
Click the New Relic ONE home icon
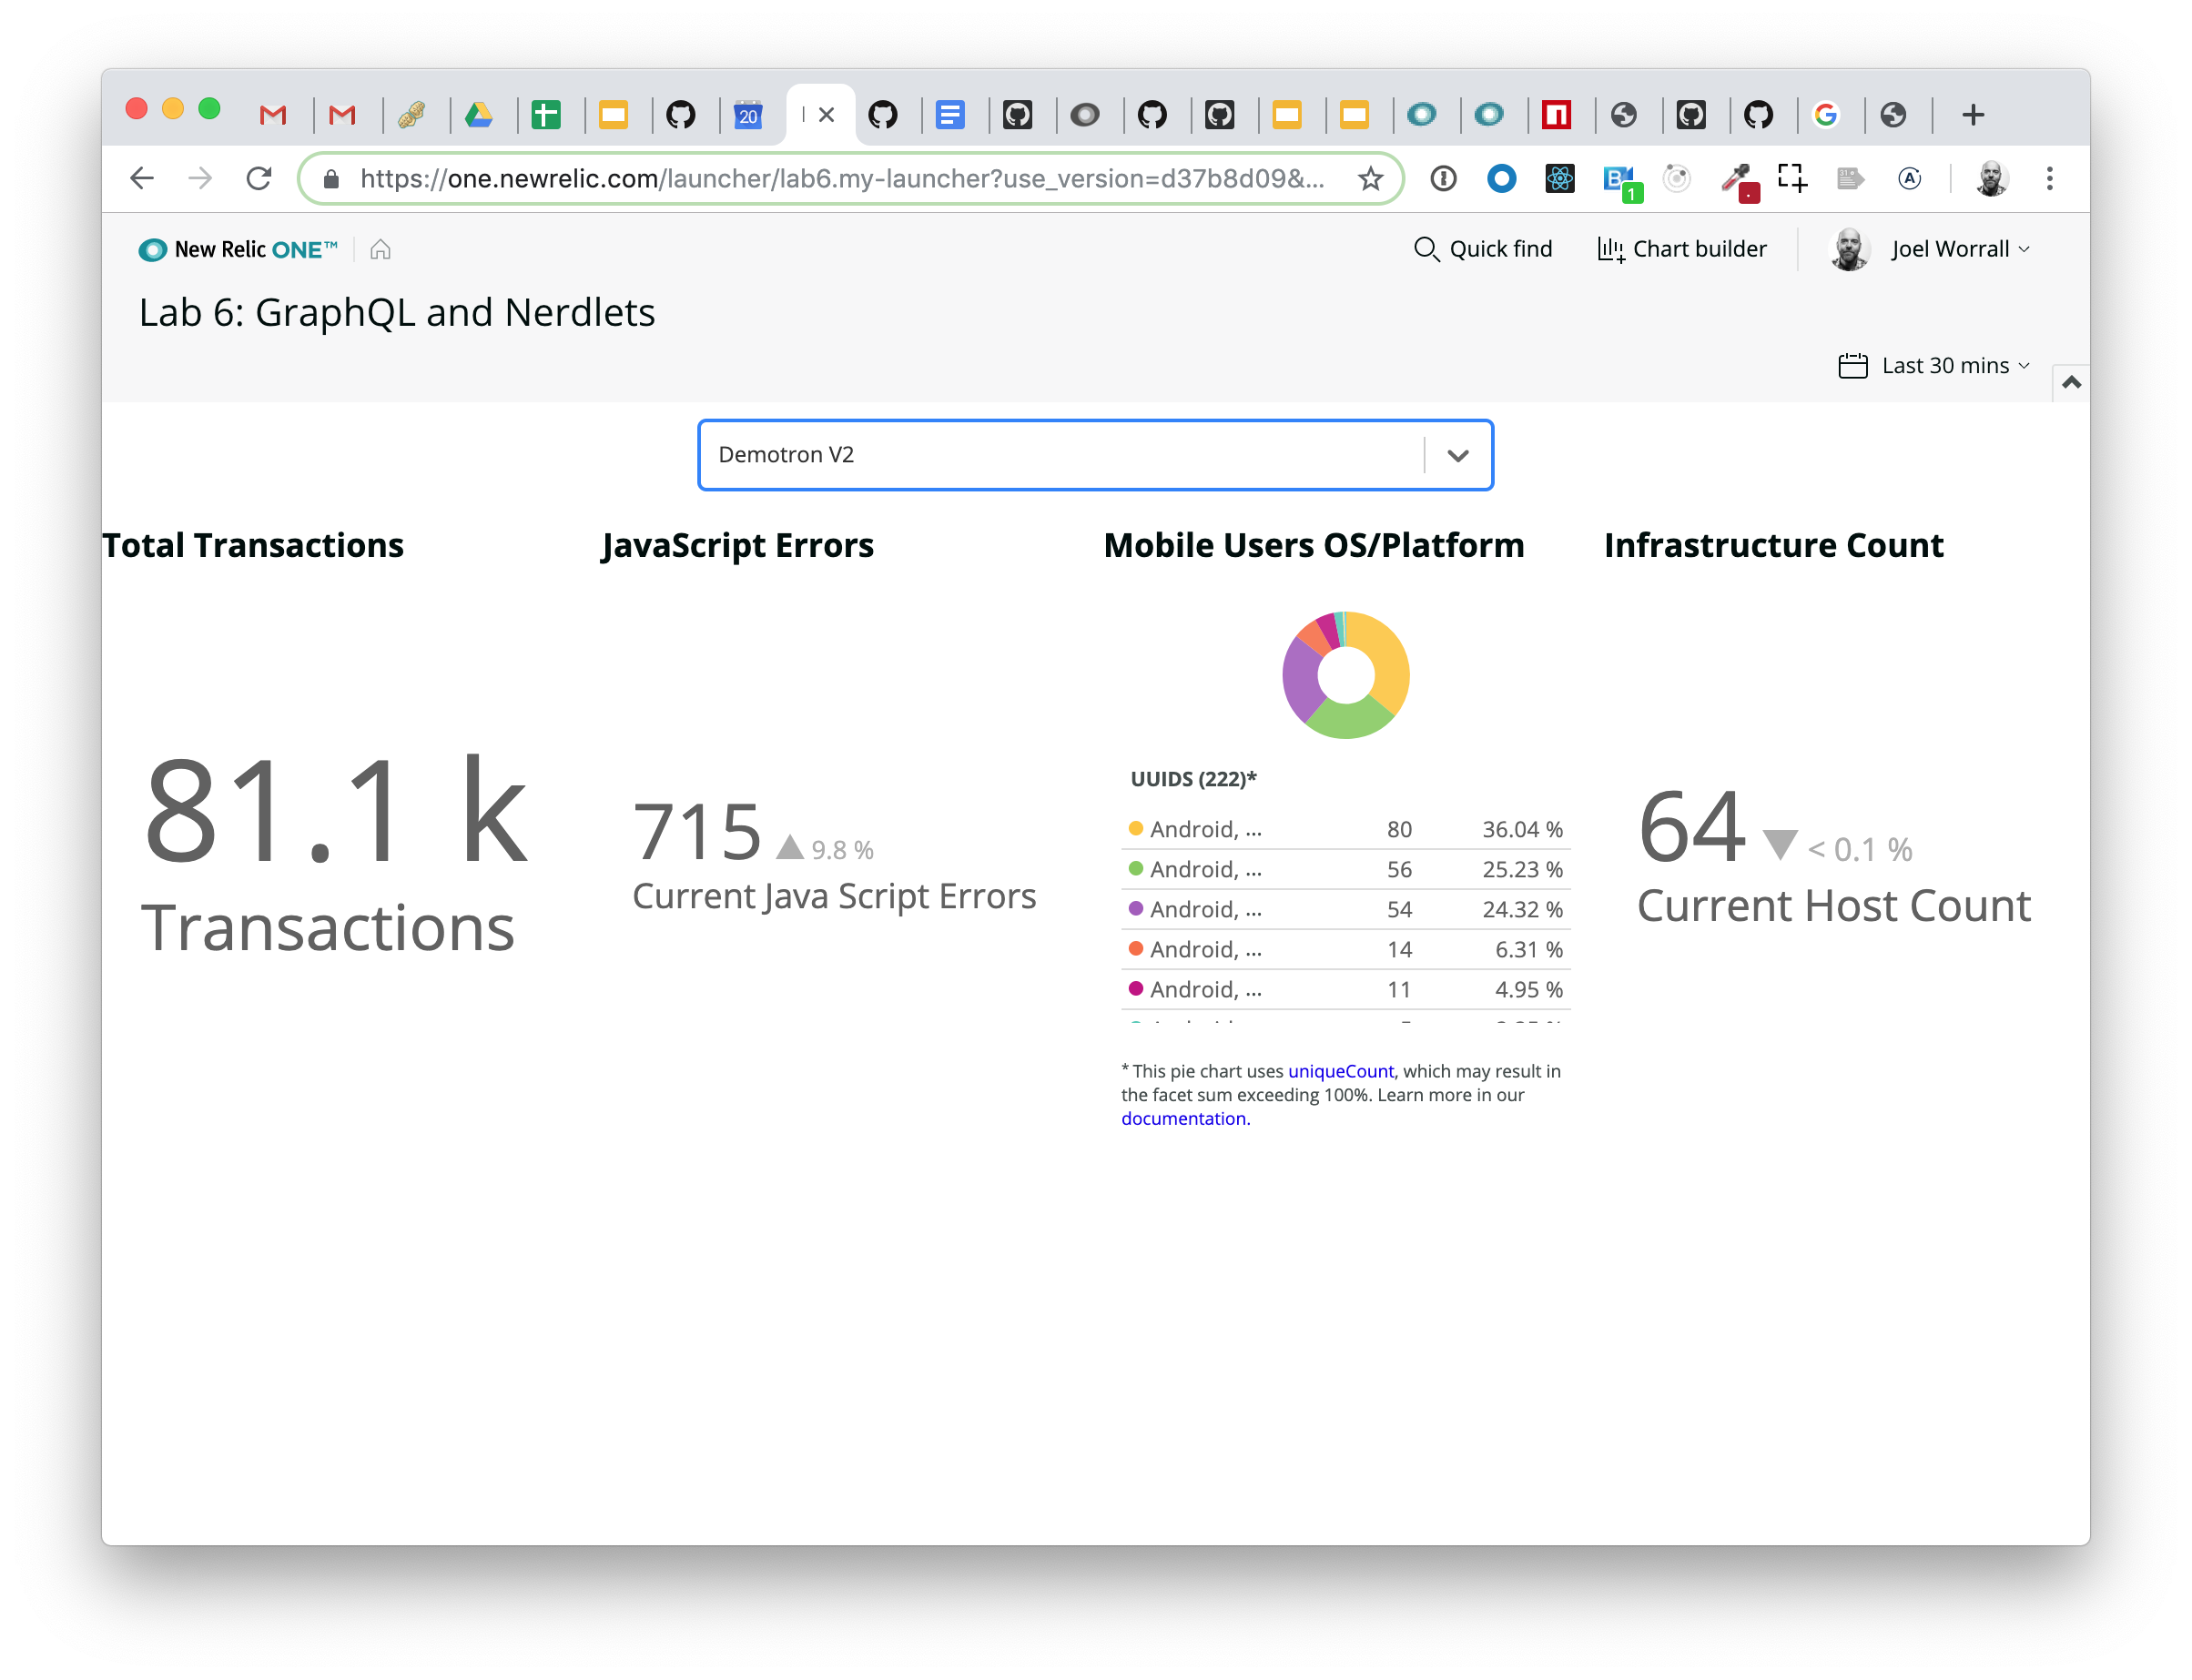[x=380, y=249]
